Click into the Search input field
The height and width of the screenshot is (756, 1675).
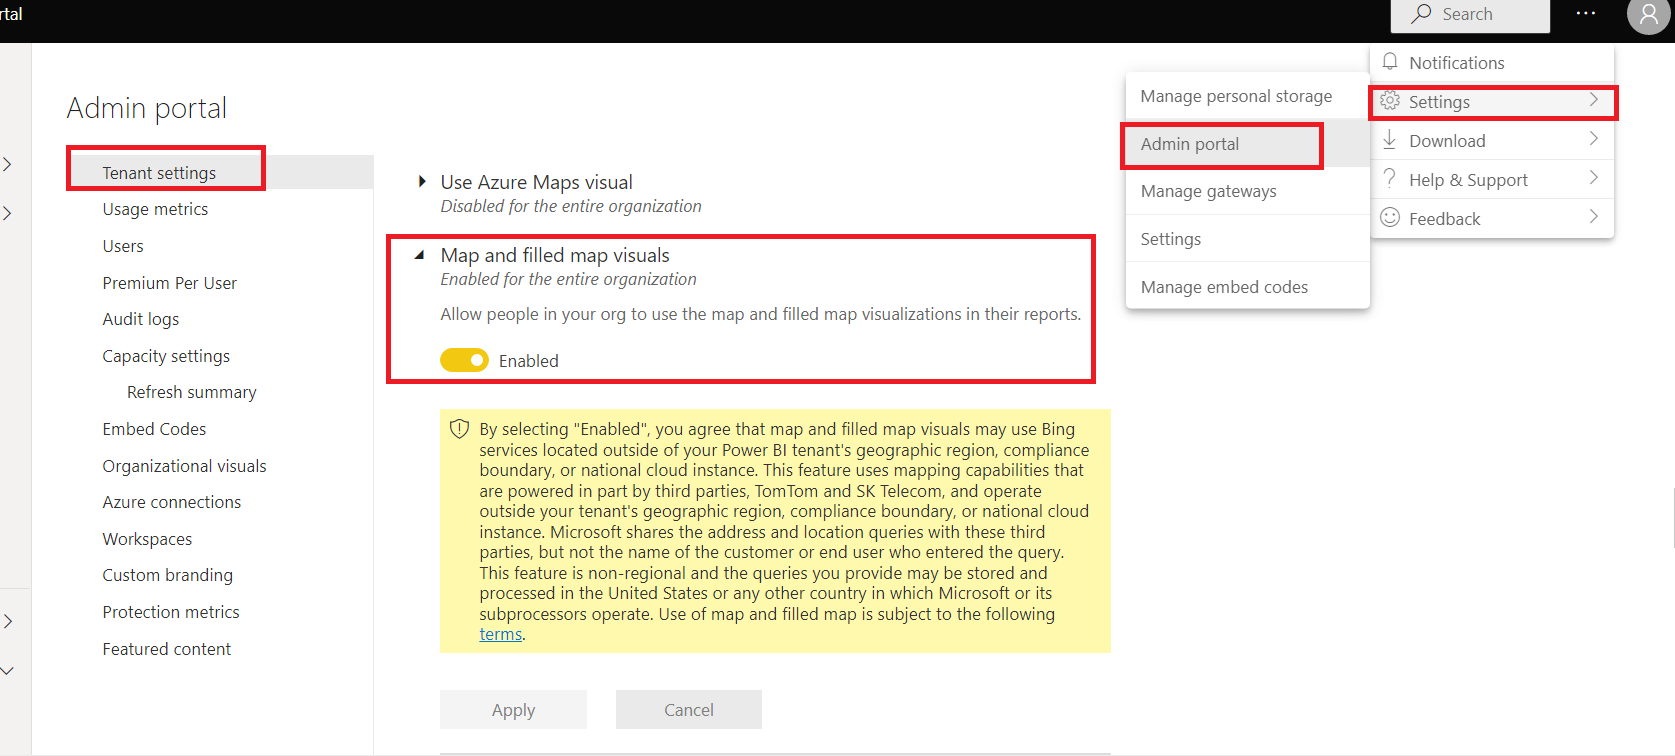tap(1470, 15)
